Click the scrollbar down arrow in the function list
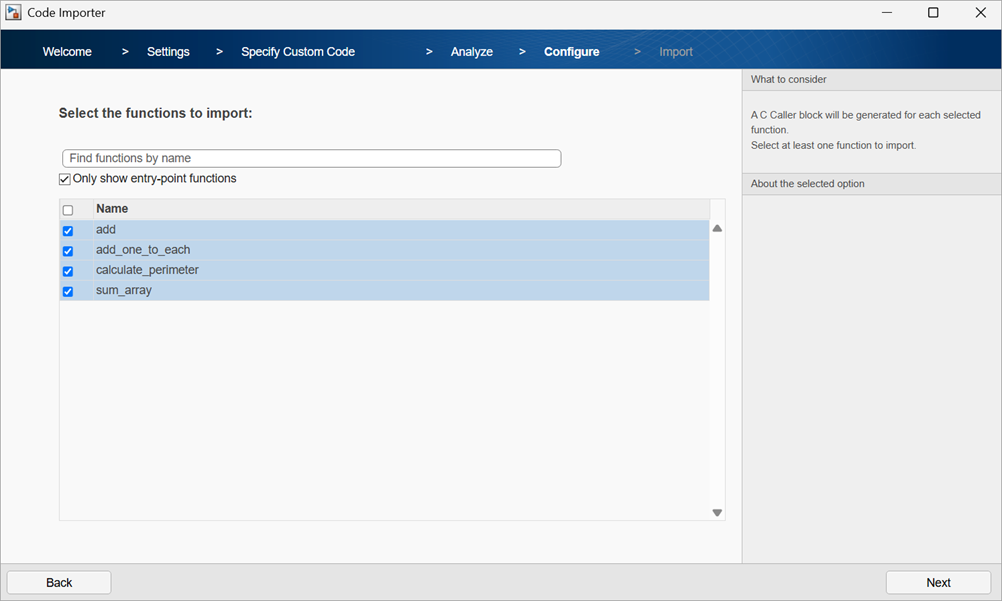 pyautogui.click(x=717, y=511)
